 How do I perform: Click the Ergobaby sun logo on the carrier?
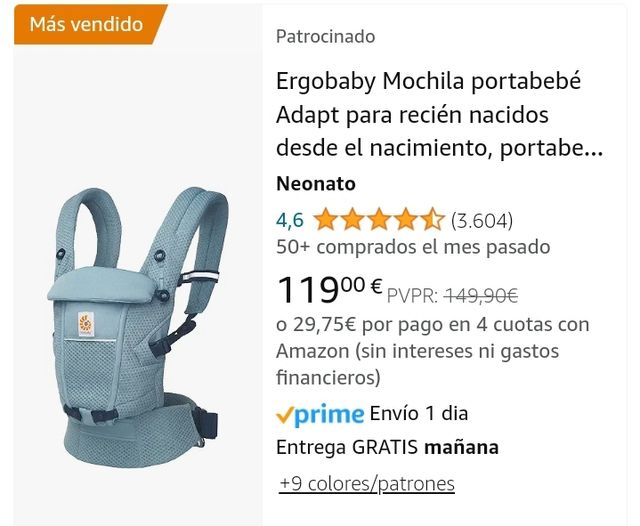[x=86, y=324]
